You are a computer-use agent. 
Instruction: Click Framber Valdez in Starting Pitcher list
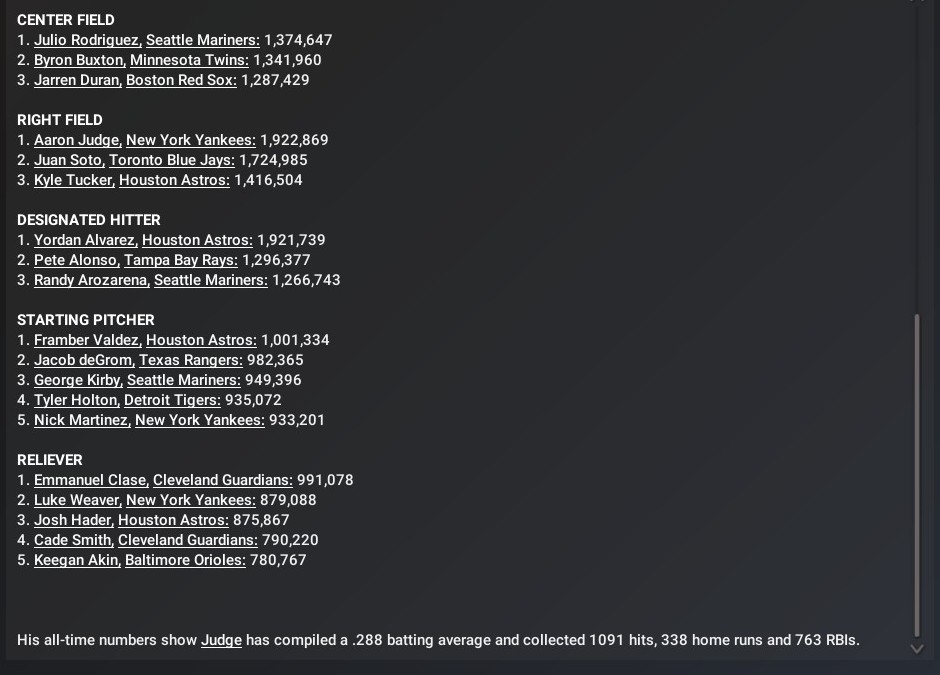pyautogui.click(x=86, y=340)
